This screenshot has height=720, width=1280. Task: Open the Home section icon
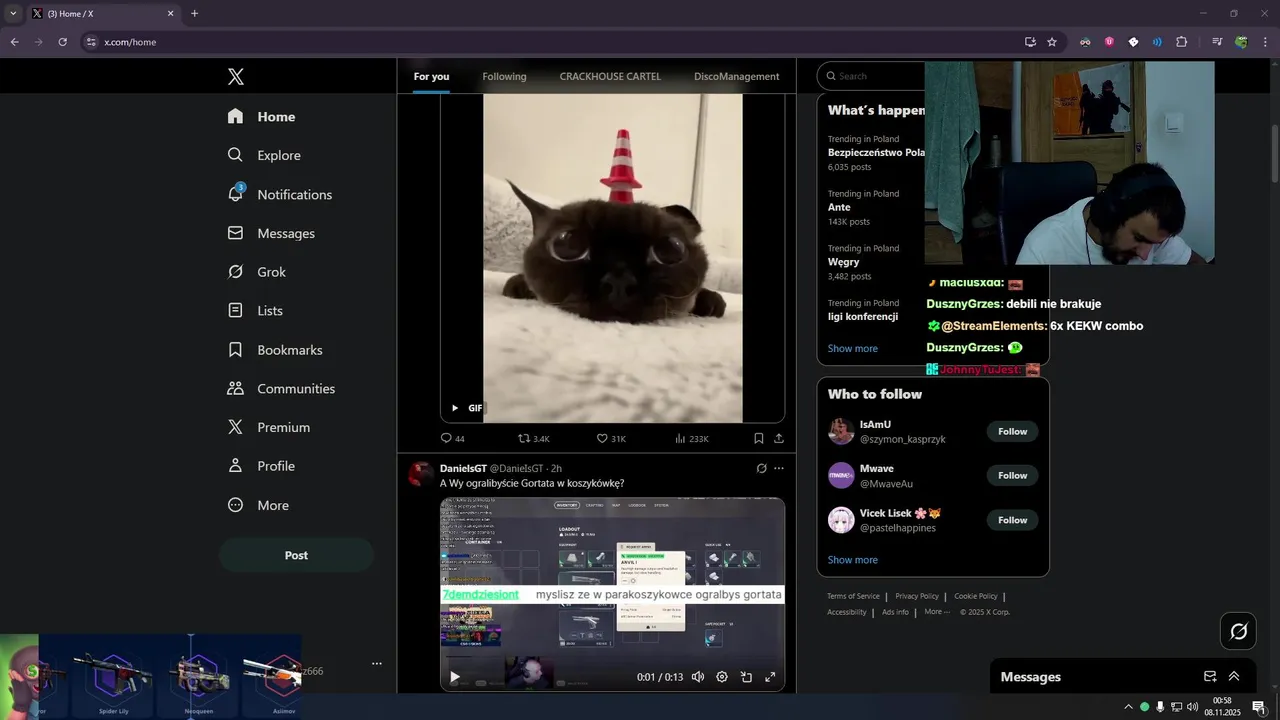235,116
